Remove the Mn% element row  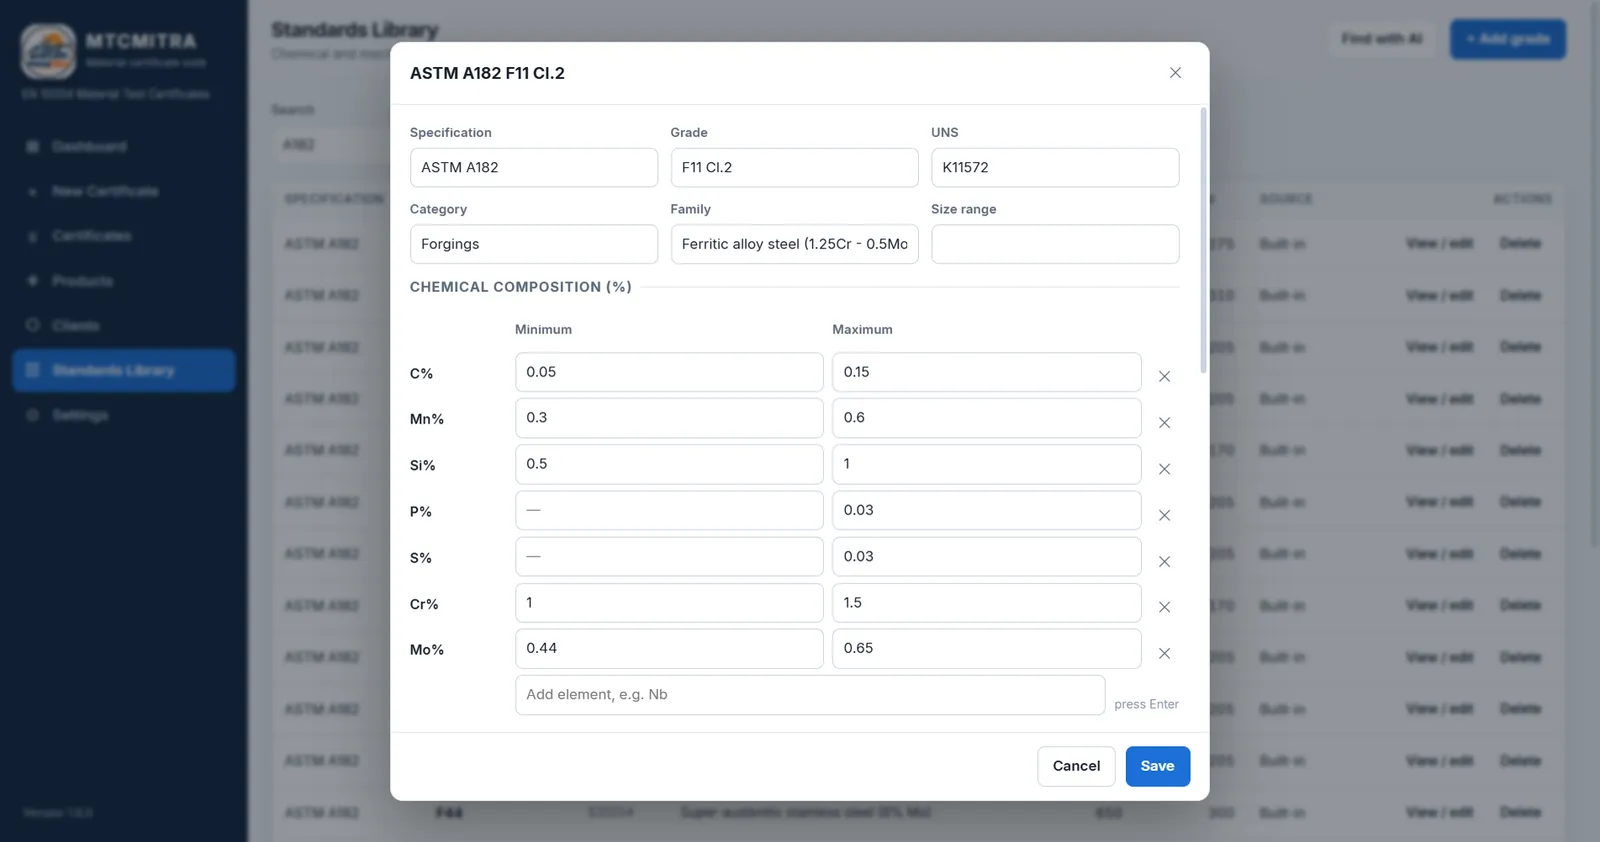[x=1164, y=423]
